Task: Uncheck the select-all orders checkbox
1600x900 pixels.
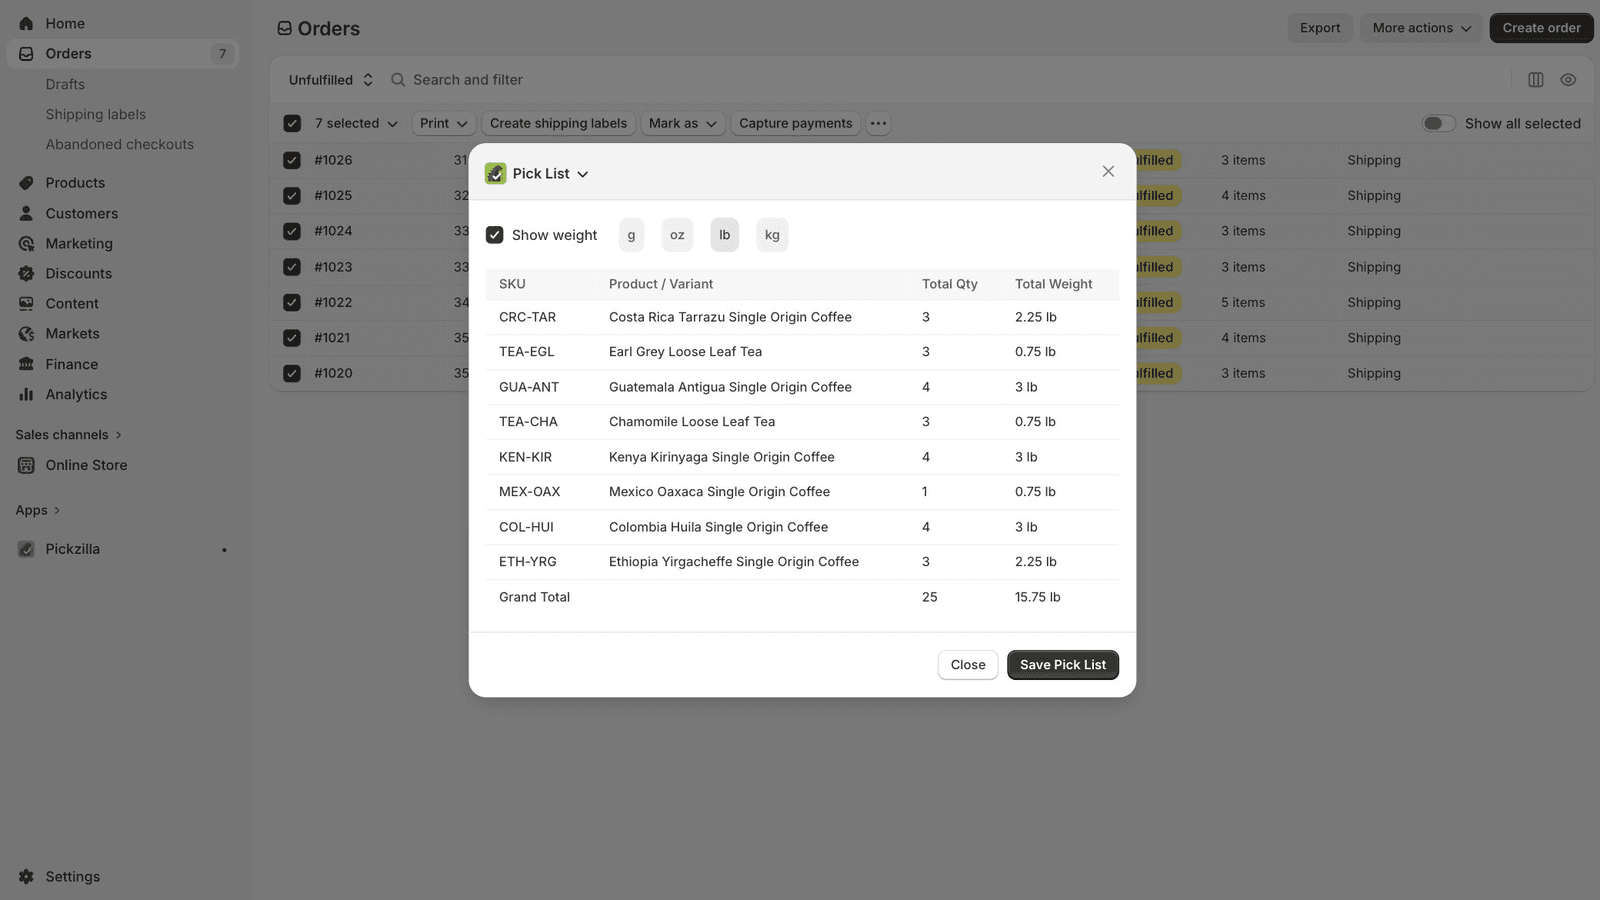Action: coord(292,123)
